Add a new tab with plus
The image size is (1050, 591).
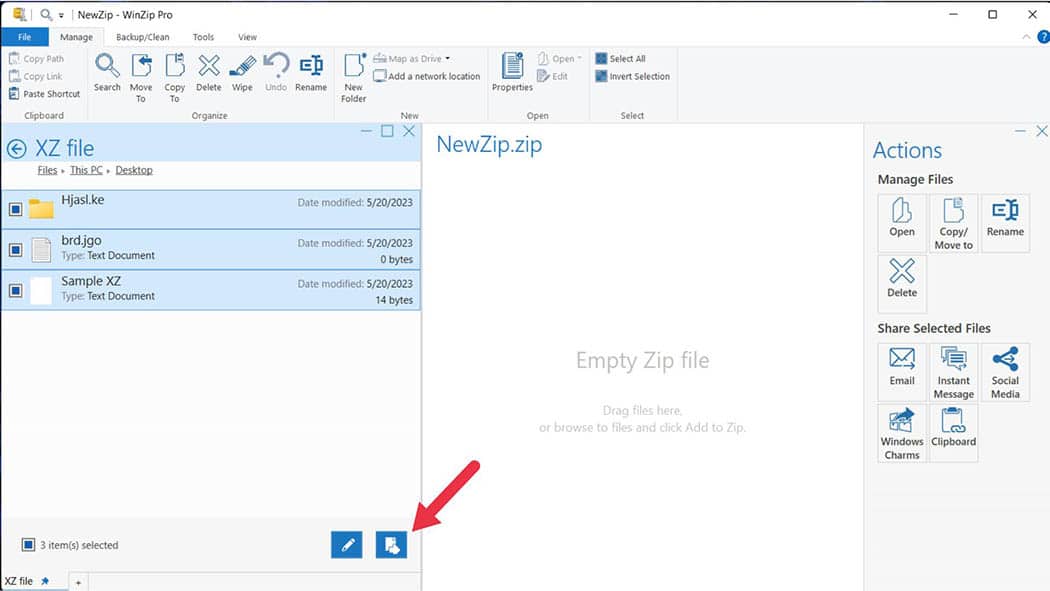click(78, 583)
